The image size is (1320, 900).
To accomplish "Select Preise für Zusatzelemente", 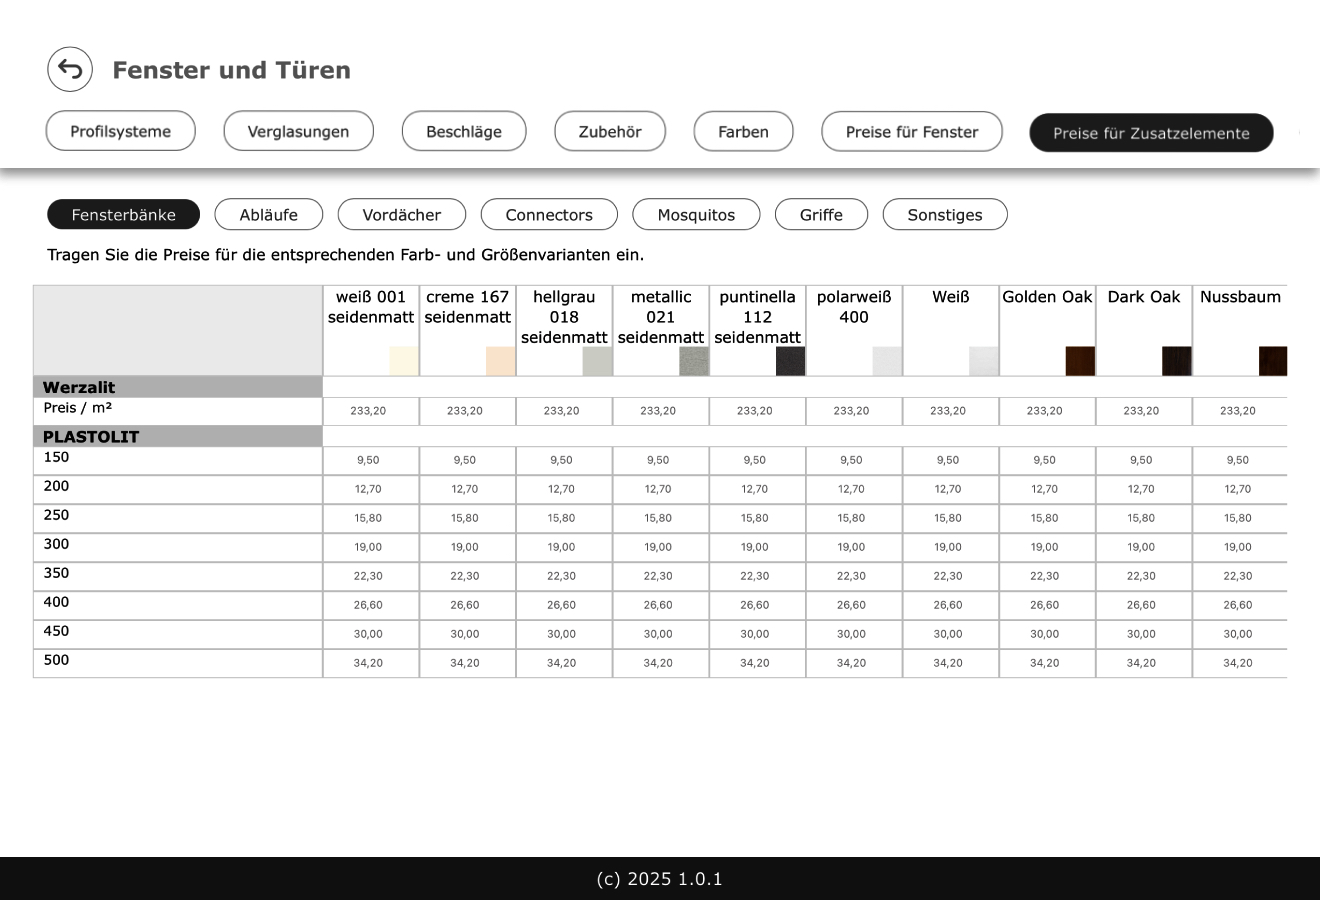I will click(x=1151, y=132).
